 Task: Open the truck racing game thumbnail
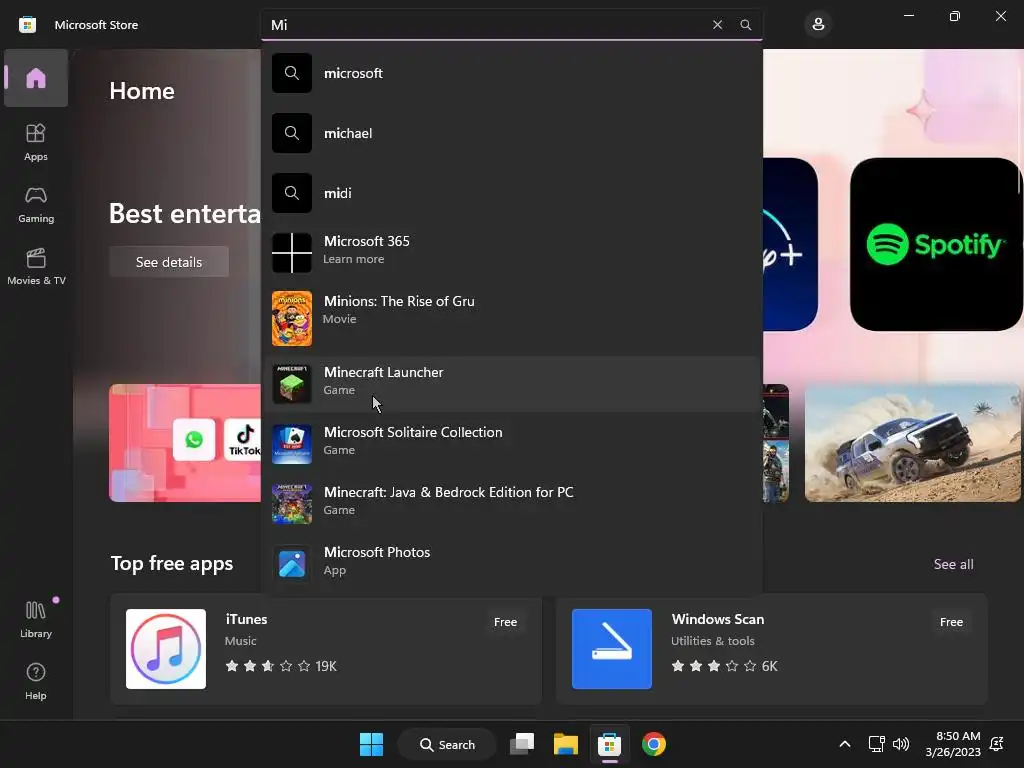click(x=912, y=443)
